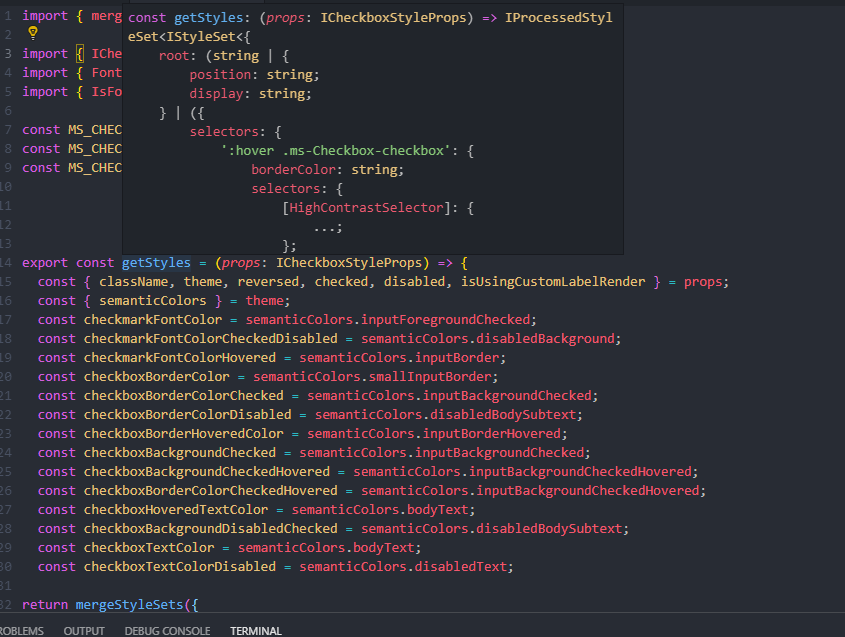Image resolution: width=845 pixels, height=637 pixels.
Task: Click ':hover .ms-Checkbox-checkbox' string in tooltip
Action: click(x=336, y=151)
